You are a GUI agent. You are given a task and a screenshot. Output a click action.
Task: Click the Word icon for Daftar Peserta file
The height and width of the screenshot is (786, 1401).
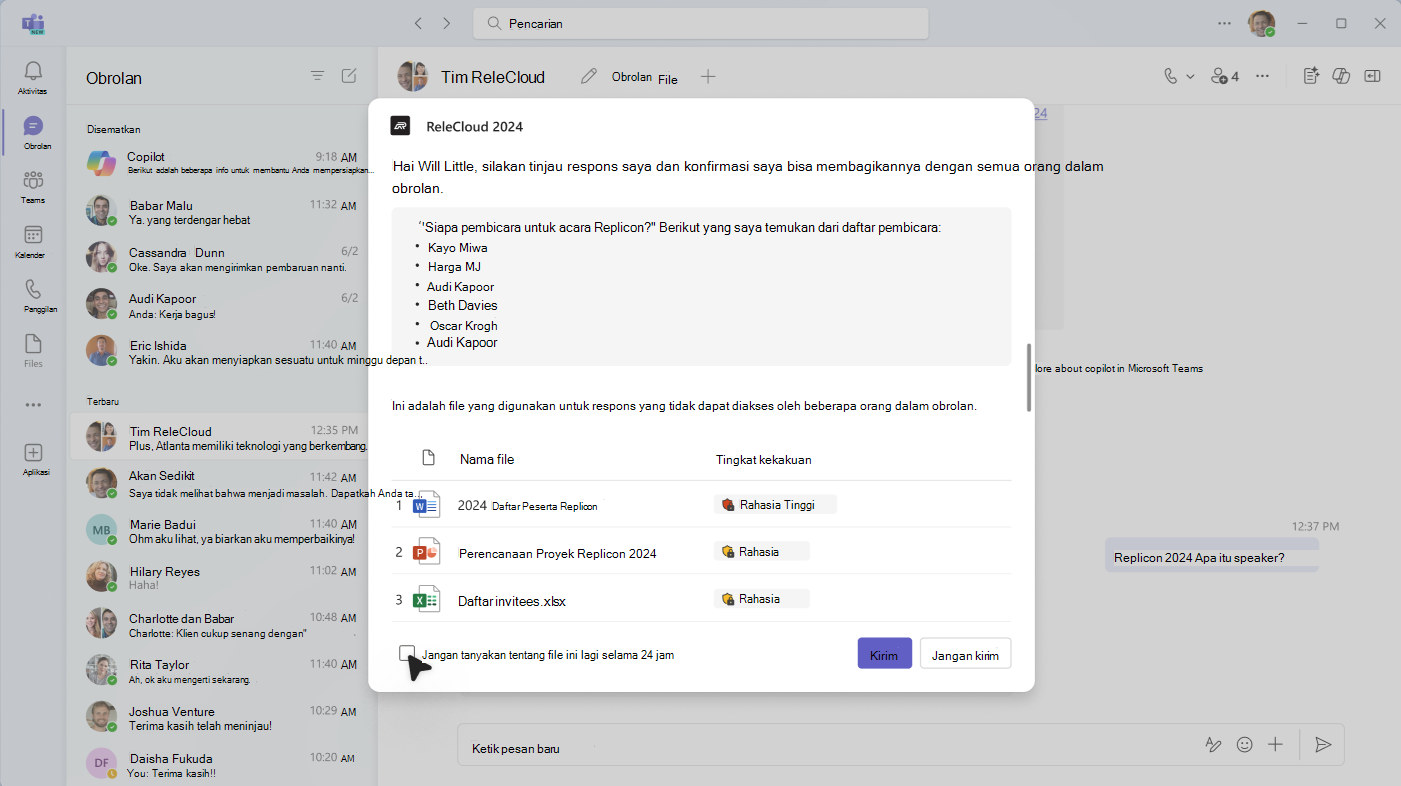tap(427, 505)
